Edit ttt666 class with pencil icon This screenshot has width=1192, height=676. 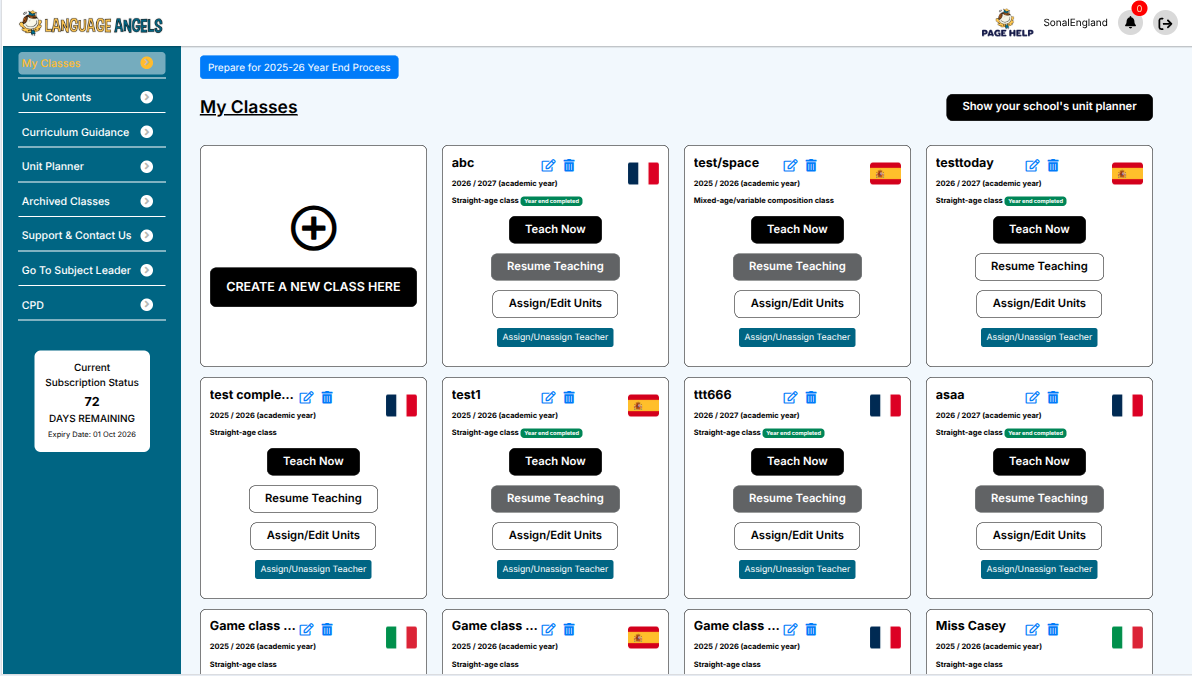(x=791, y=397)
